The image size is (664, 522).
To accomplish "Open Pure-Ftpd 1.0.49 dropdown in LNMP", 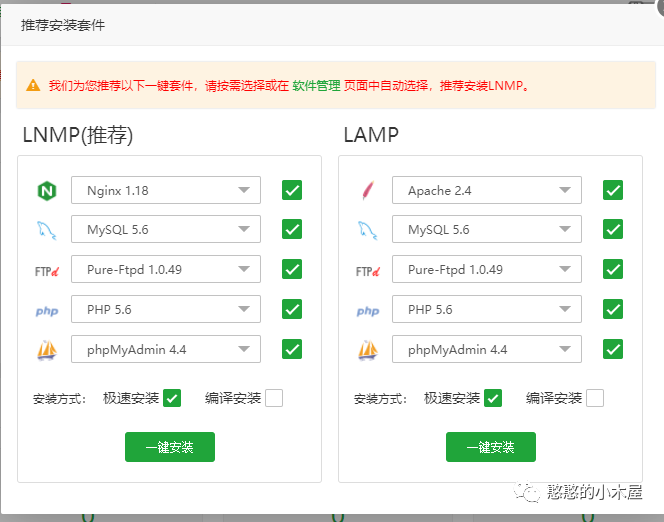I will [x=166, y=269].
